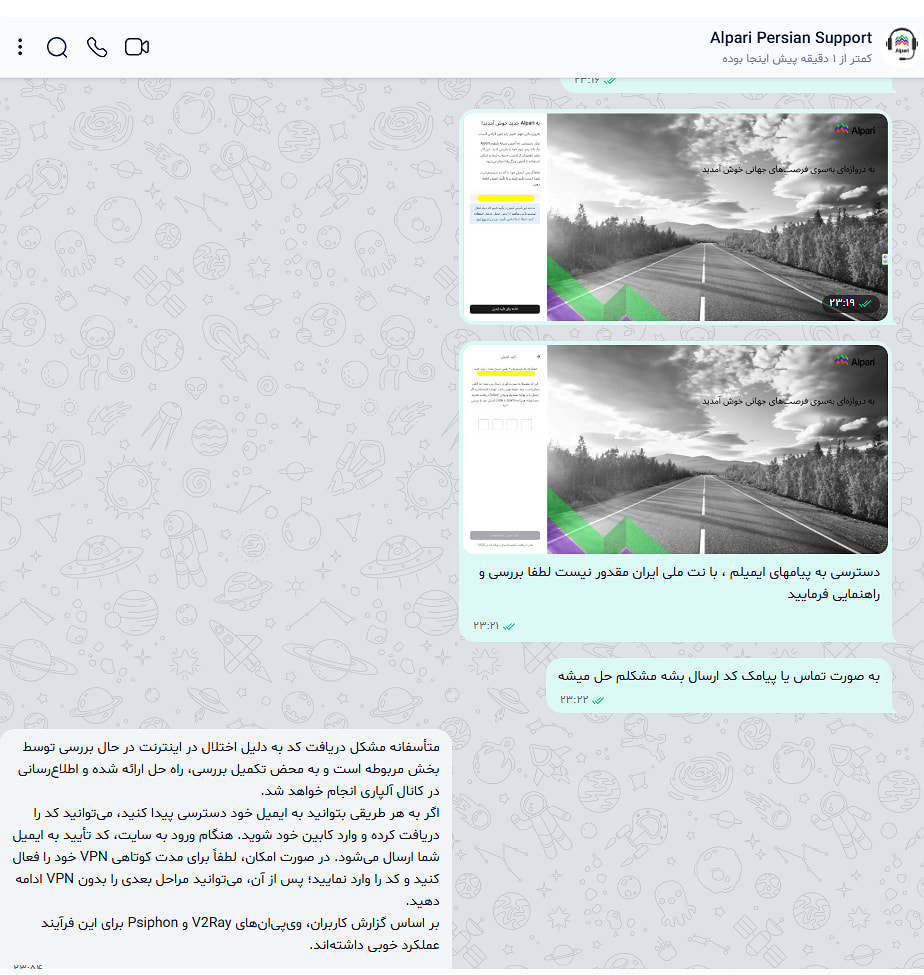
Task: Click the Alpari Persian Support chat title
Action: pyautogui.click(x=790, y=38)
